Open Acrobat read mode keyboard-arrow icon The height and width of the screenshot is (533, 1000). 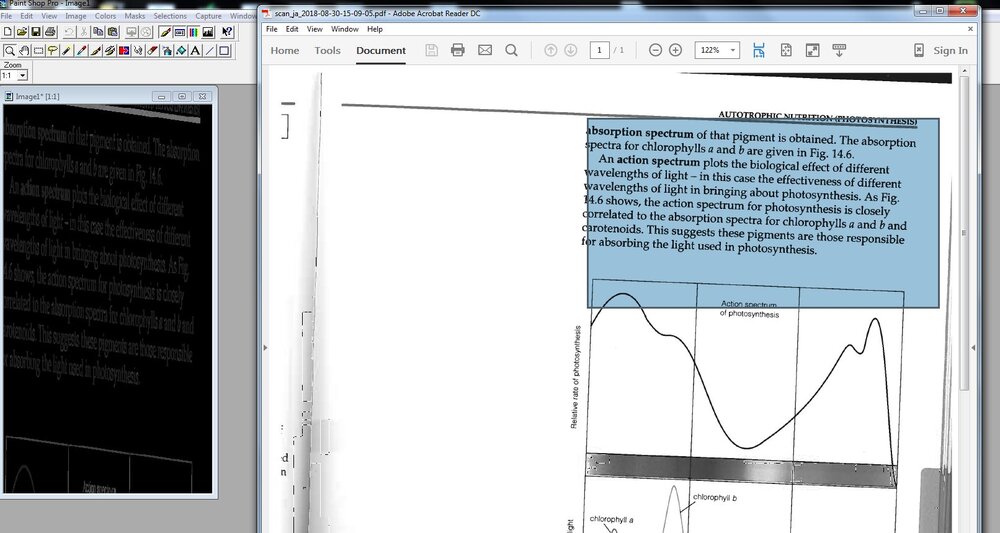(839, 50)
